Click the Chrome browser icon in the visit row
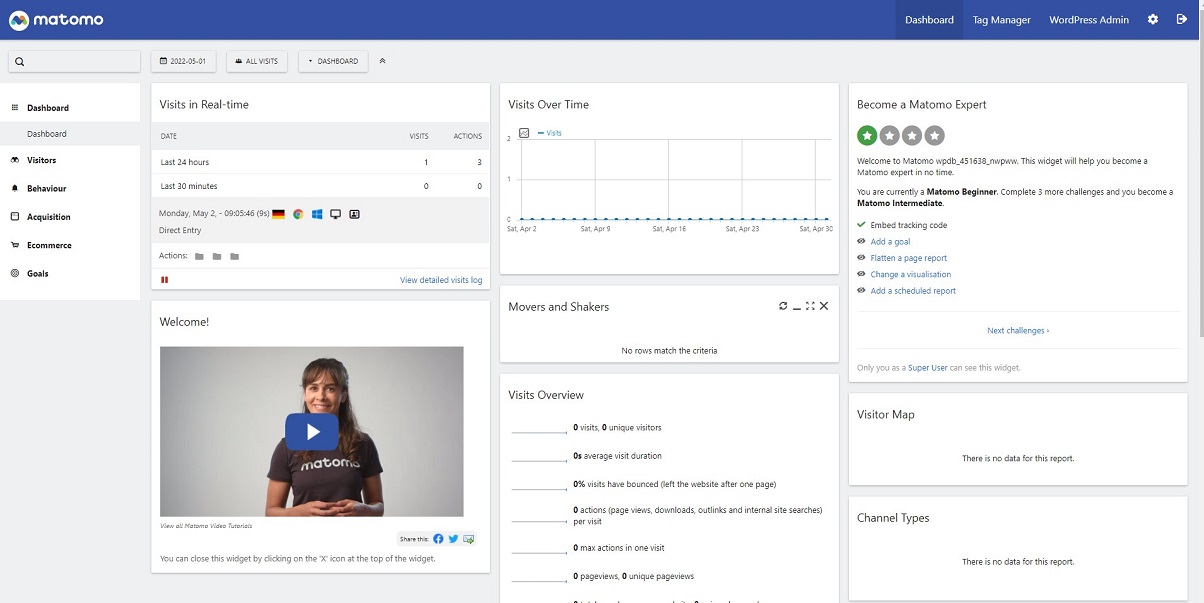The height and width of the screenshot is (603, 1204). click(298, 214)
